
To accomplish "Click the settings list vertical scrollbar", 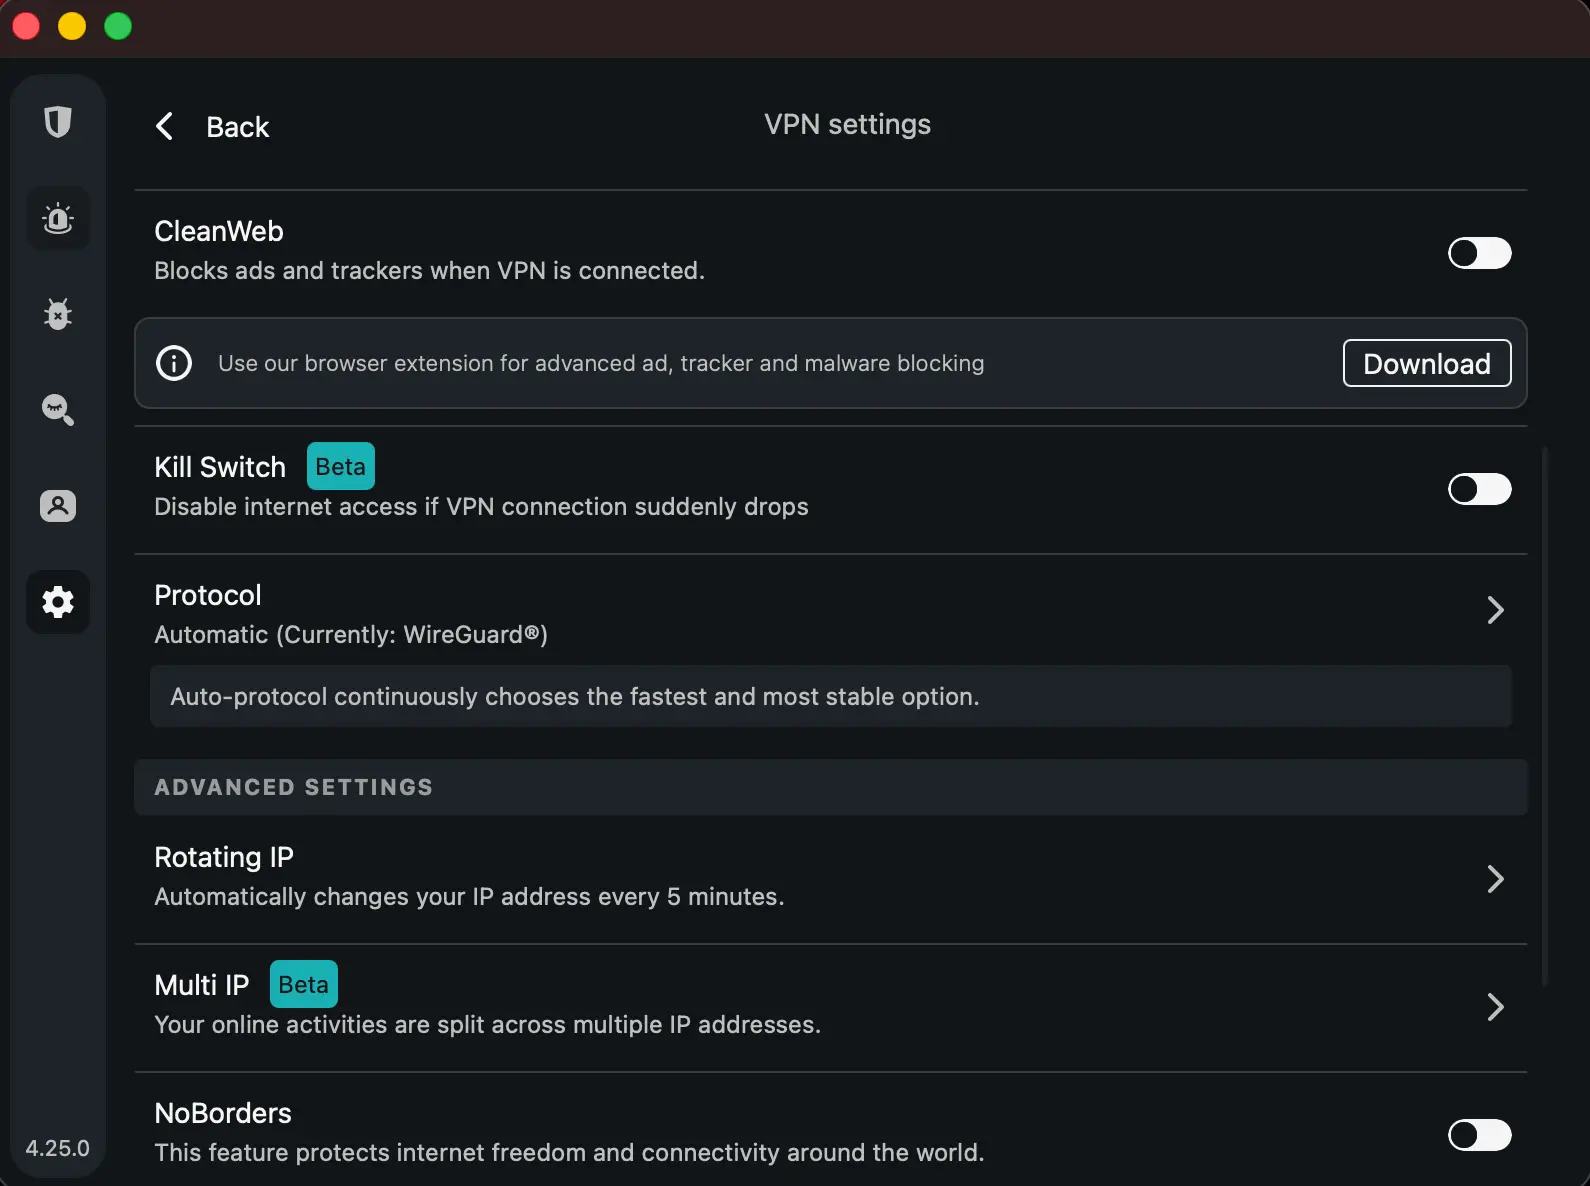I will pyautogui.click(x=1545, y=715).
